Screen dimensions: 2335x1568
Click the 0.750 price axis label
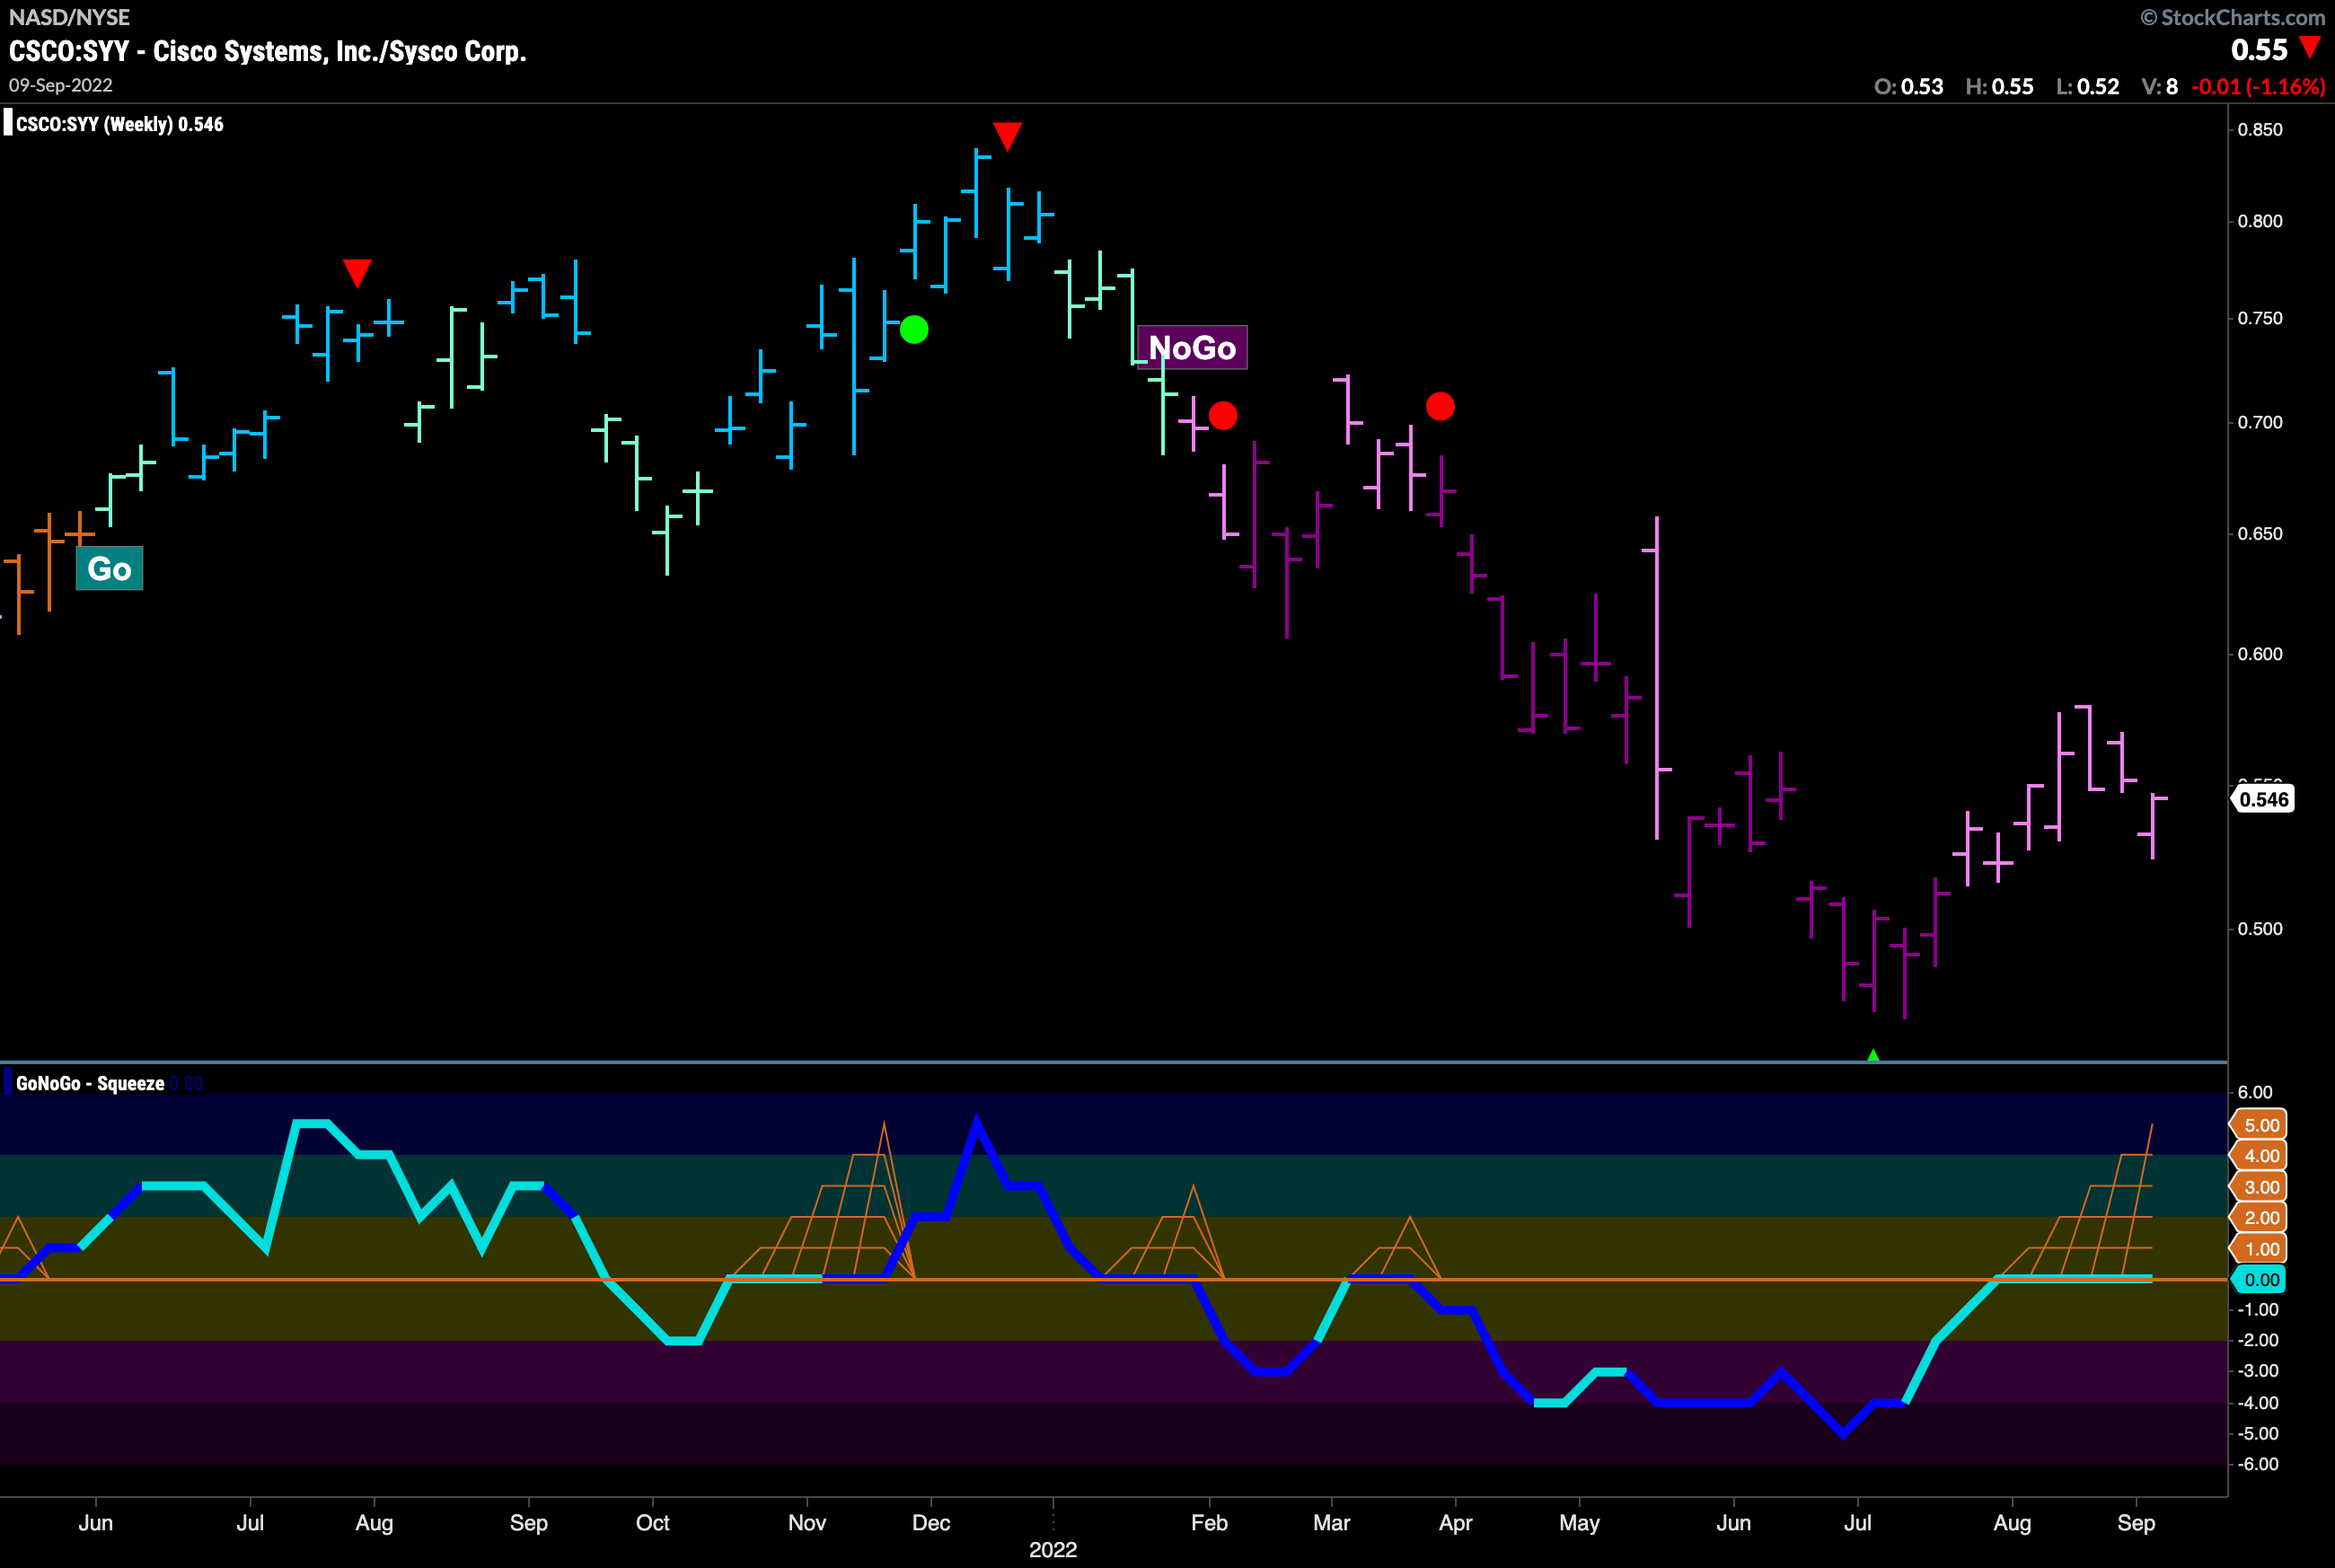pyautogui.click(x=2260, y=318)
